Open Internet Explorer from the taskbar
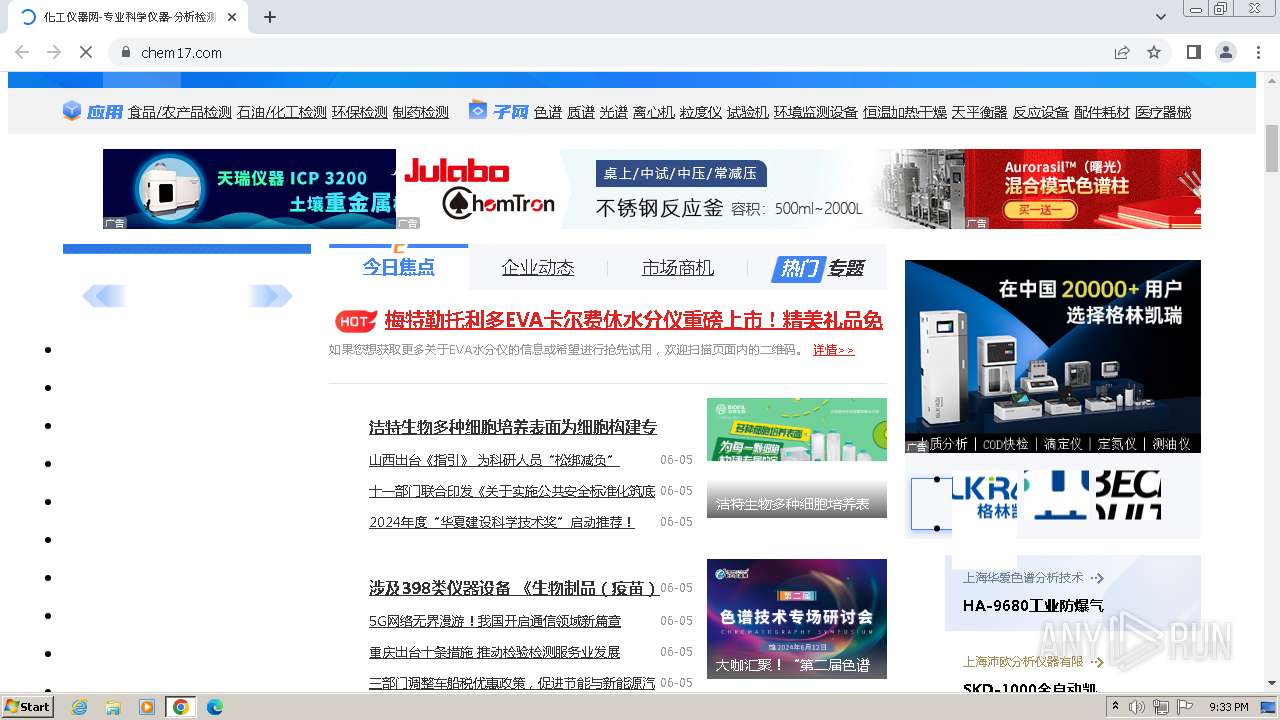This screenshot has width=1280, height=720. click(79, 707)
